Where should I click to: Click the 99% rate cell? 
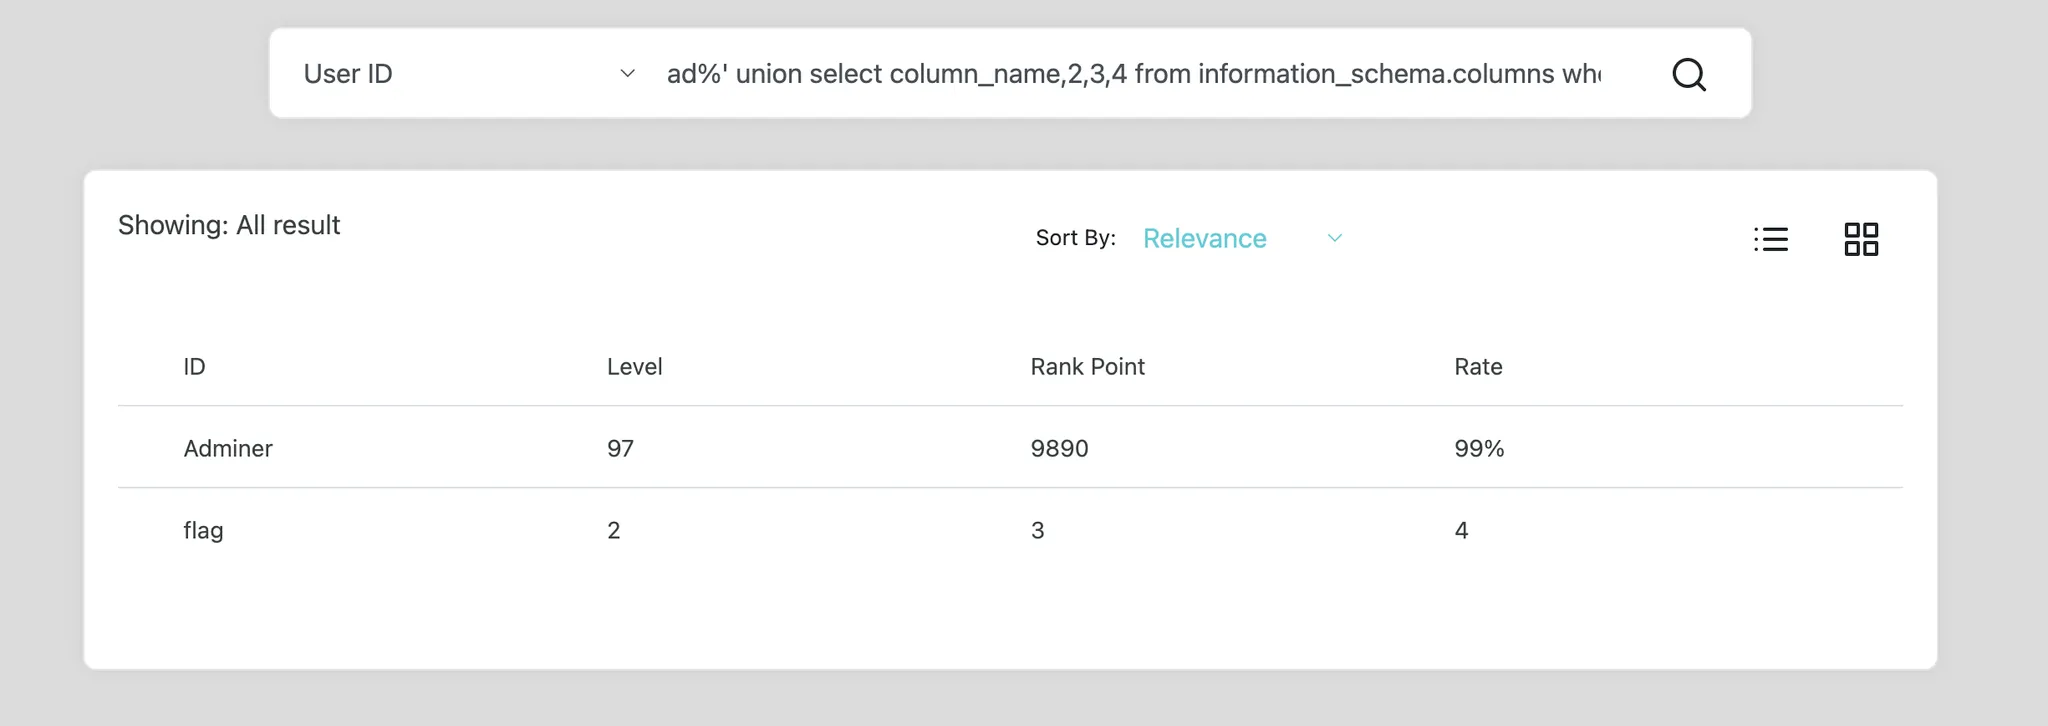tap(1479, 449)
